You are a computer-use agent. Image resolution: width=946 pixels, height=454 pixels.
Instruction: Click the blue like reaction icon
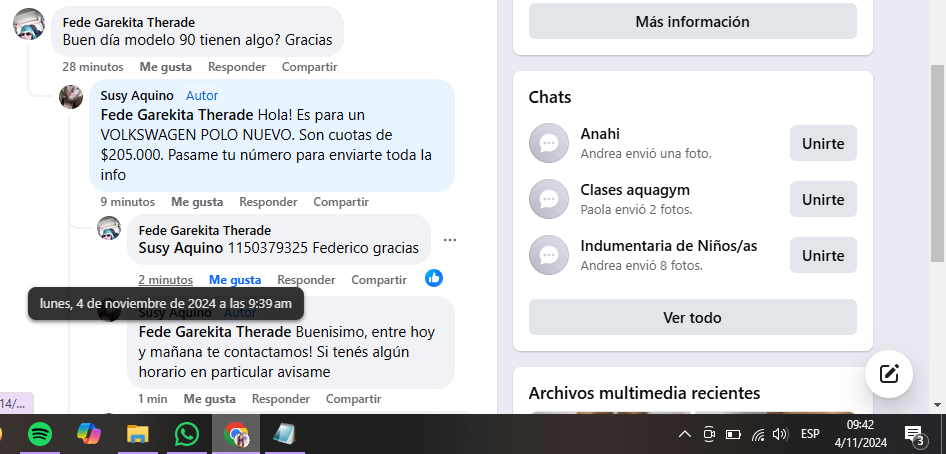click(434, 278)
